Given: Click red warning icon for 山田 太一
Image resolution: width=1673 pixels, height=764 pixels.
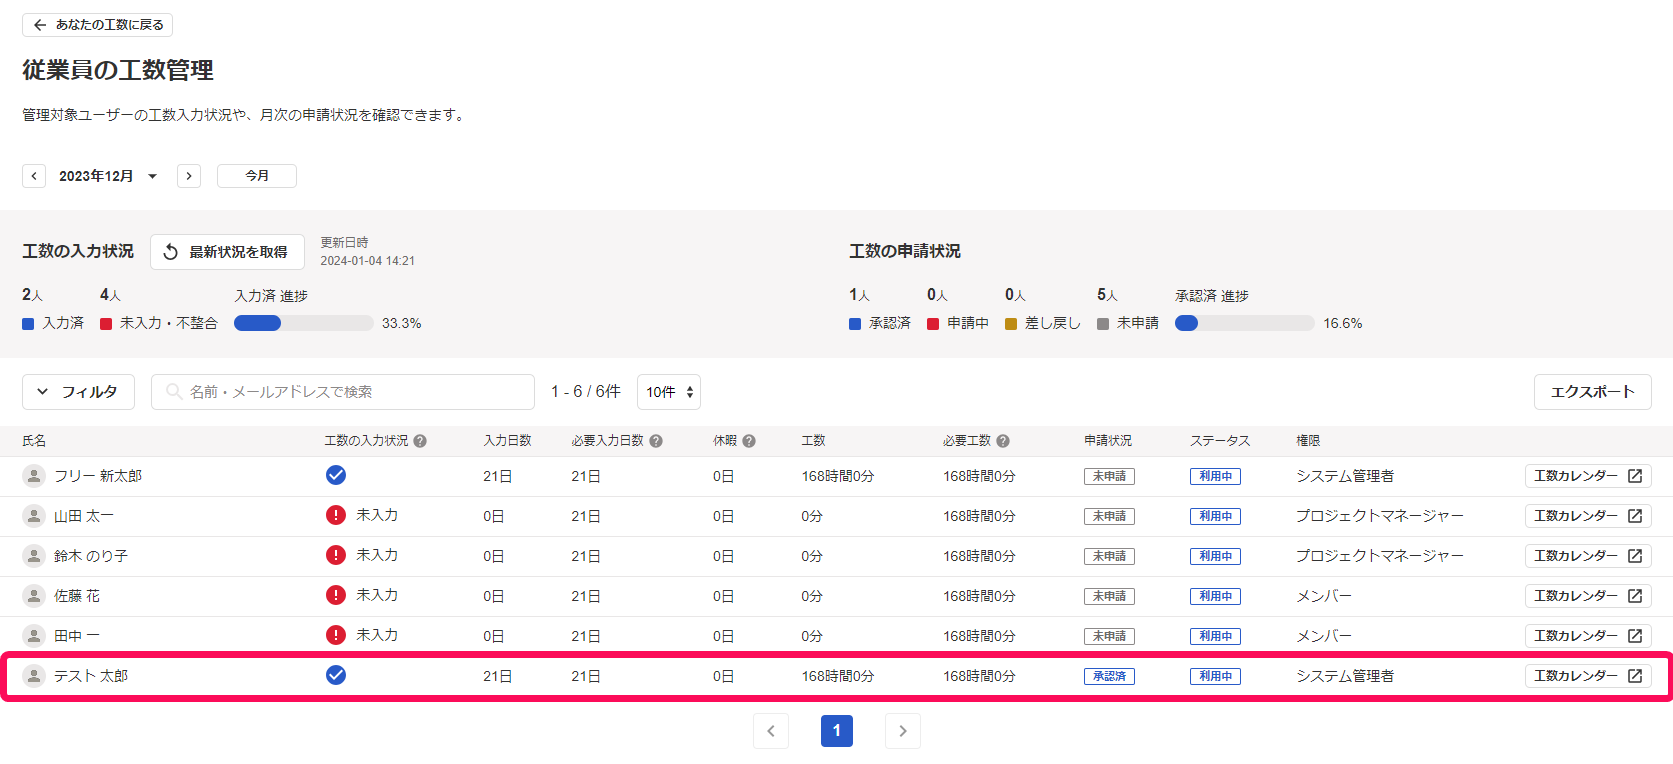Looking at the screenshot, I should [x=336, y=515].
